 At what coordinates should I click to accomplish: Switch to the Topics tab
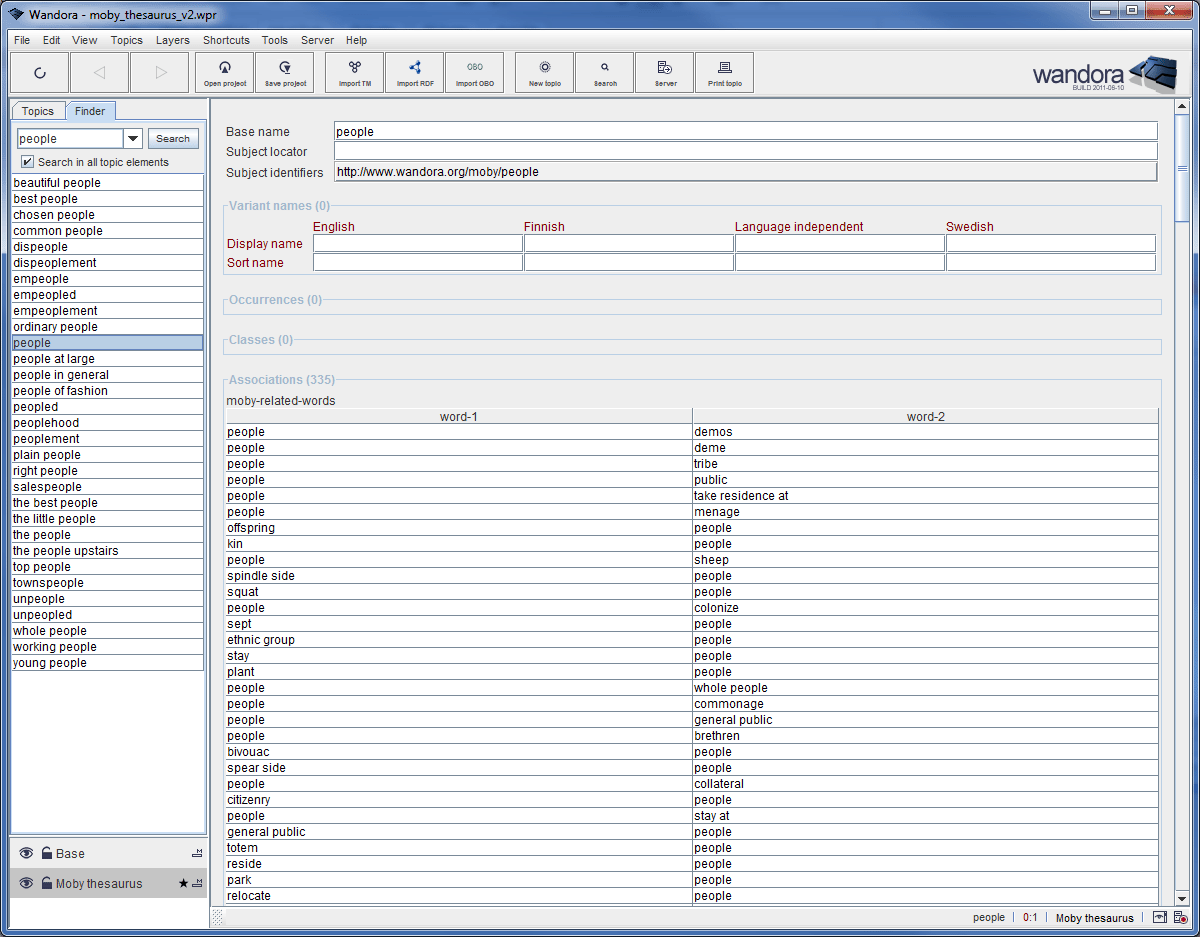38,111
